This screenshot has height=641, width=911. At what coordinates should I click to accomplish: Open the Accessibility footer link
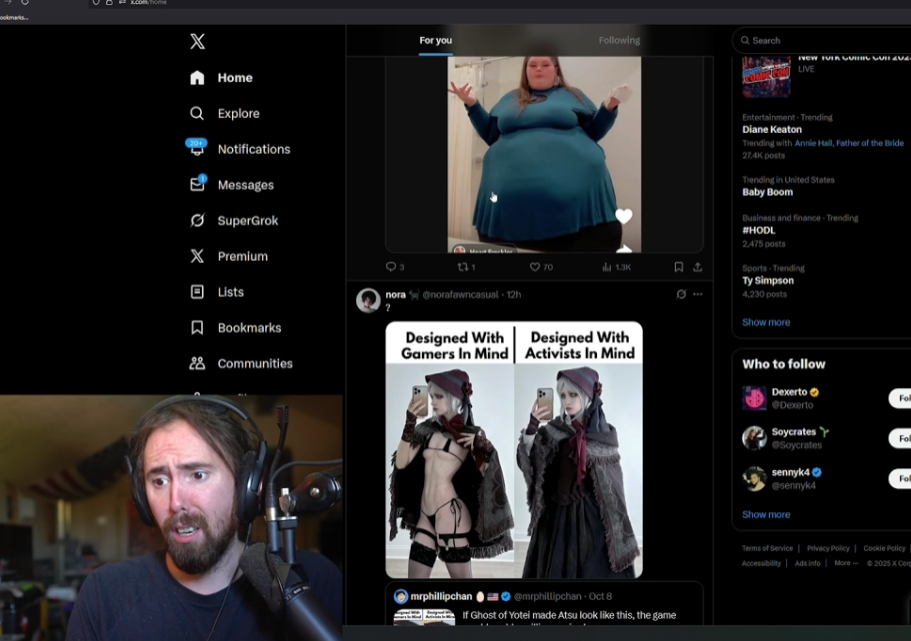761,563
